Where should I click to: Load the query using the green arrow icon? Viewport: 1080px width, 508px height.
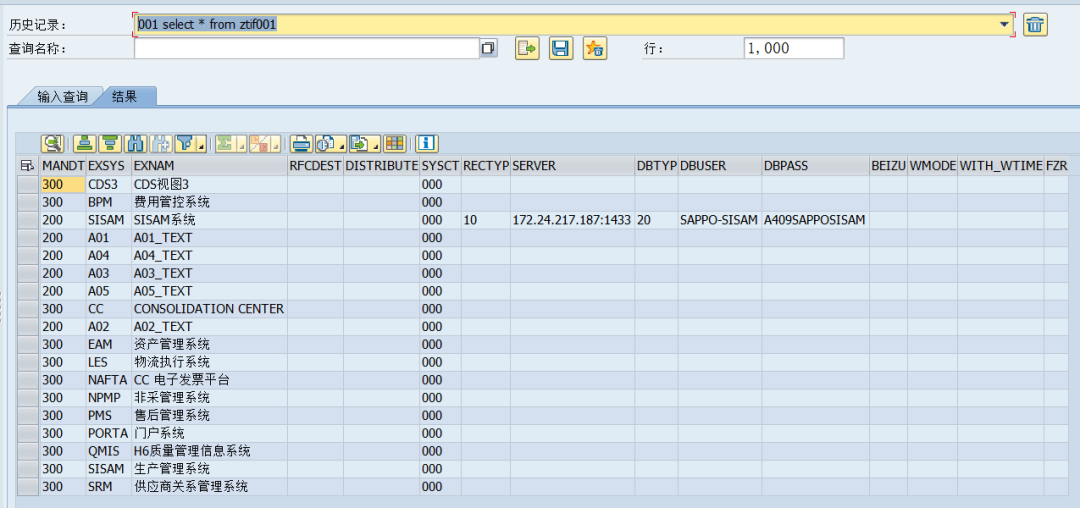[527, 48]
